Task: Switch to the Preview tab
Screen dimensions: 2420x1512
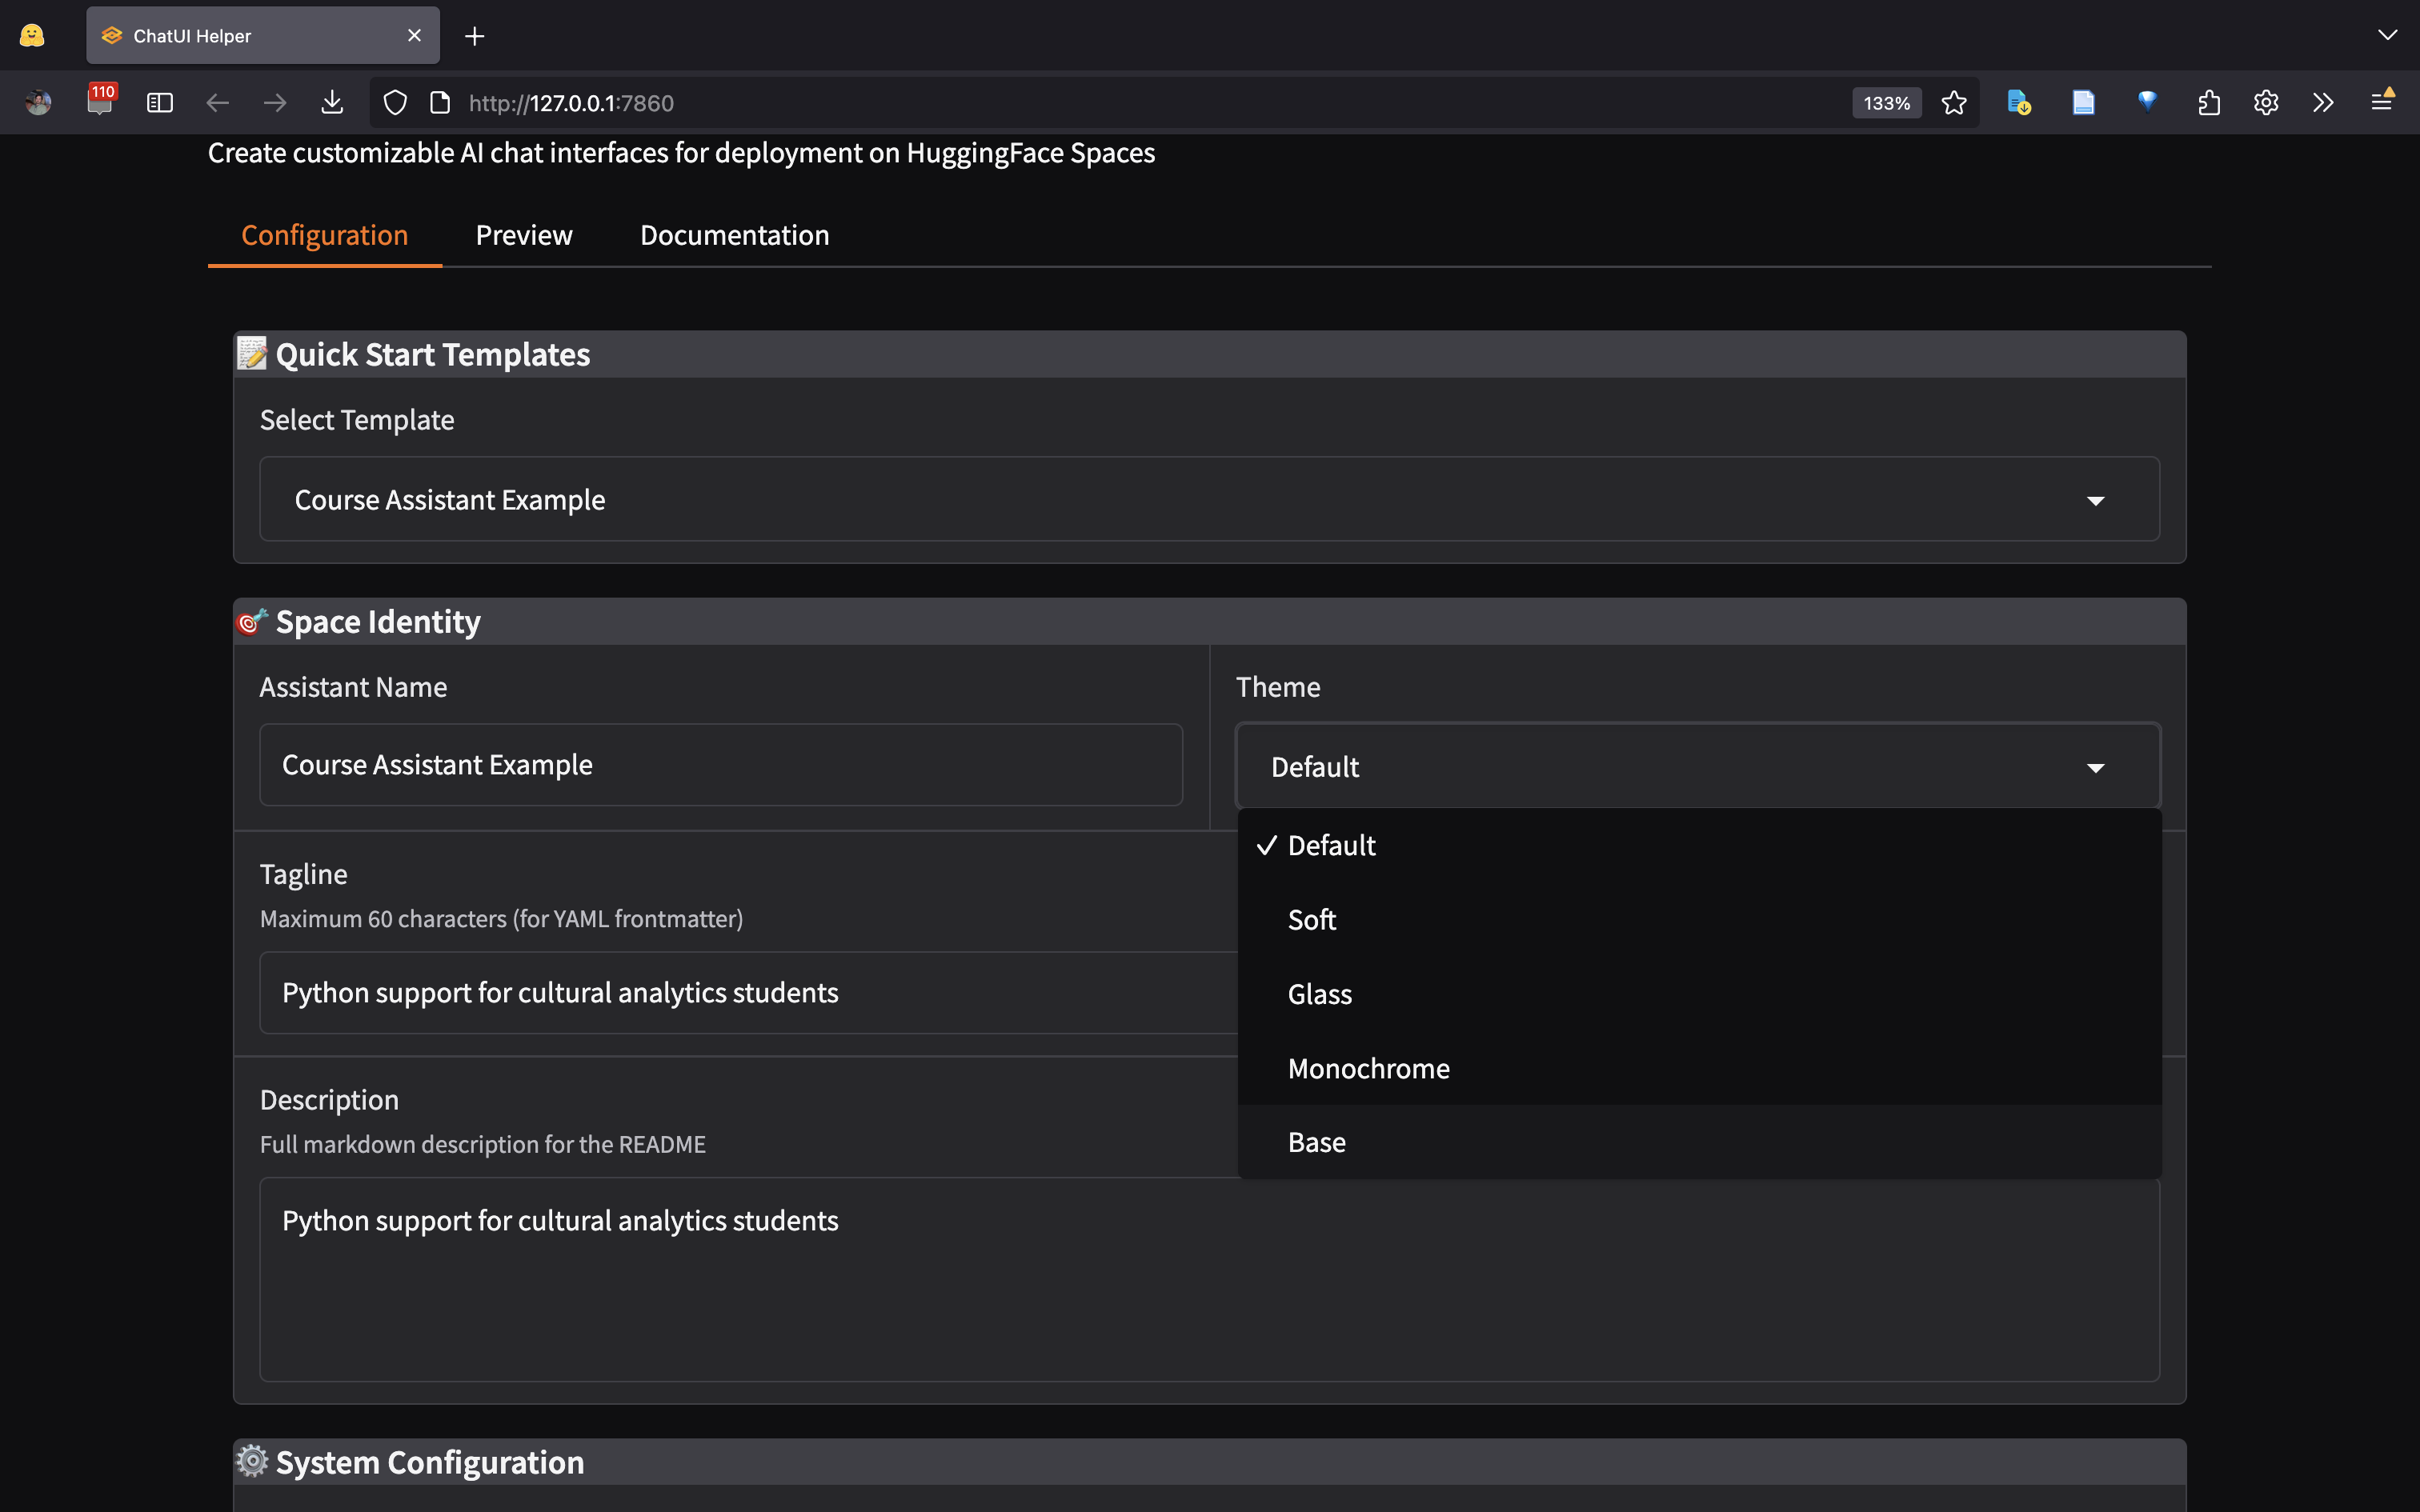Action: [524, 235]
